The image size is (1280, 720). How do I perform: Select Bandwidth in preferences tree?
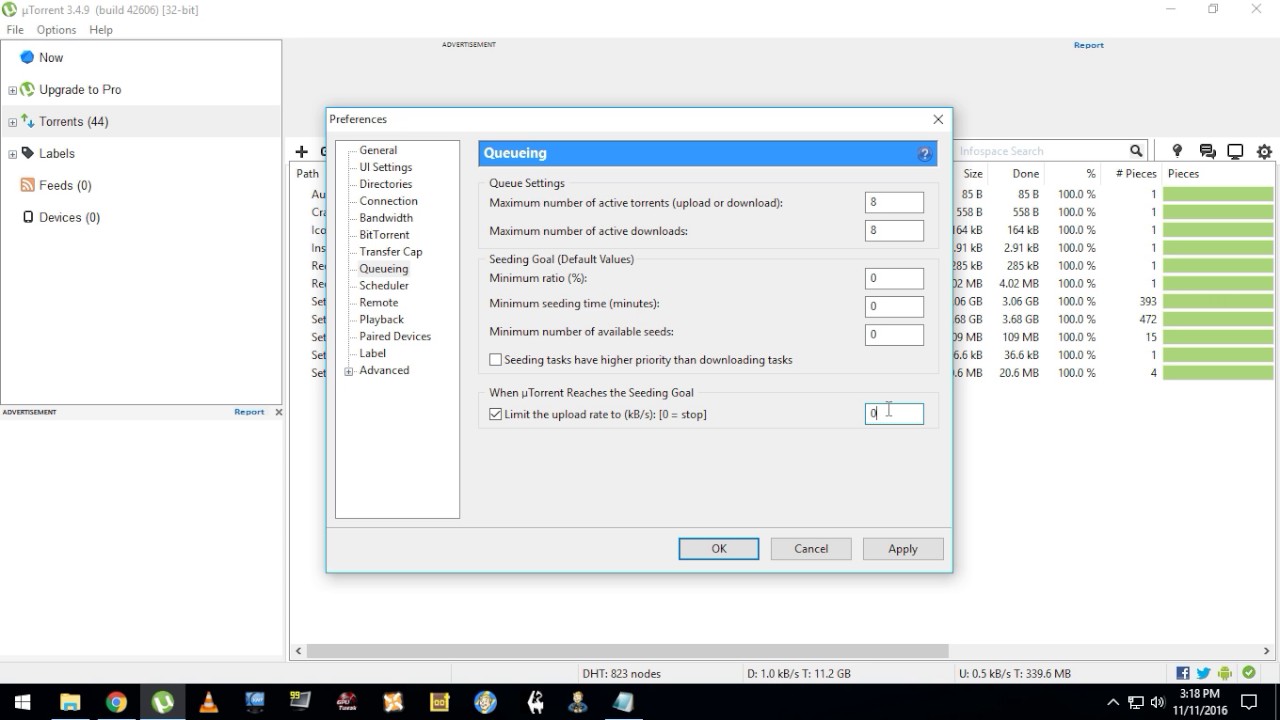(386, 218)
